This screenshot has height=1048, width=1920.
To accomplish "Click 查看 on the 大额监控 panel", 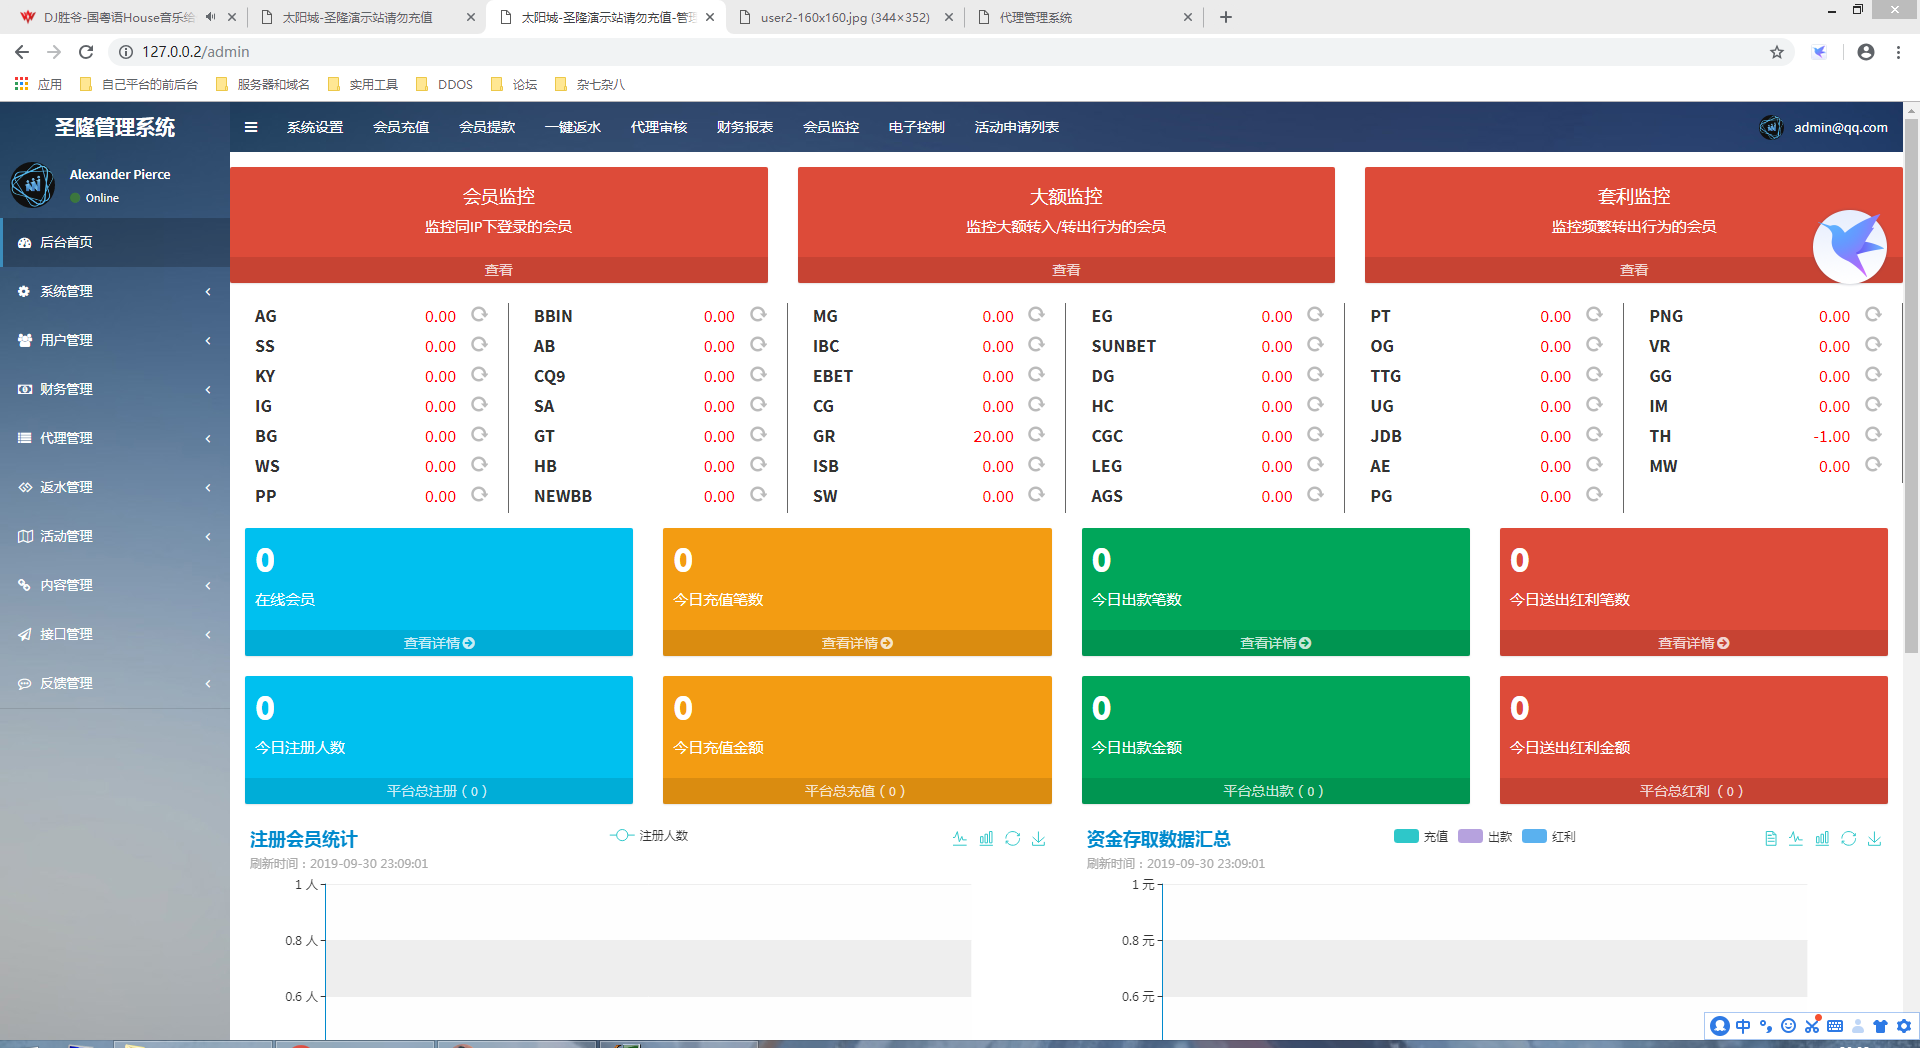I will tap(1065, 269).
